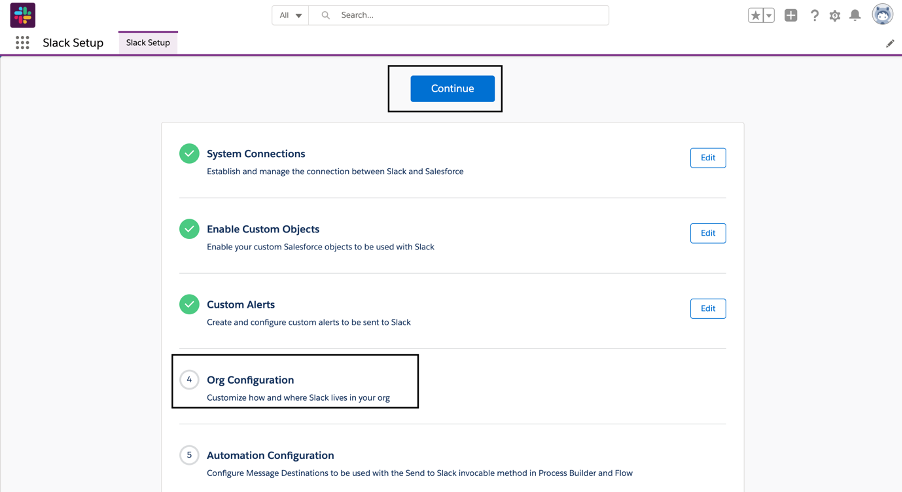Open the Setup gear icon
The image size is (902, 492).
pyautogui.click(x=835, y=16)
